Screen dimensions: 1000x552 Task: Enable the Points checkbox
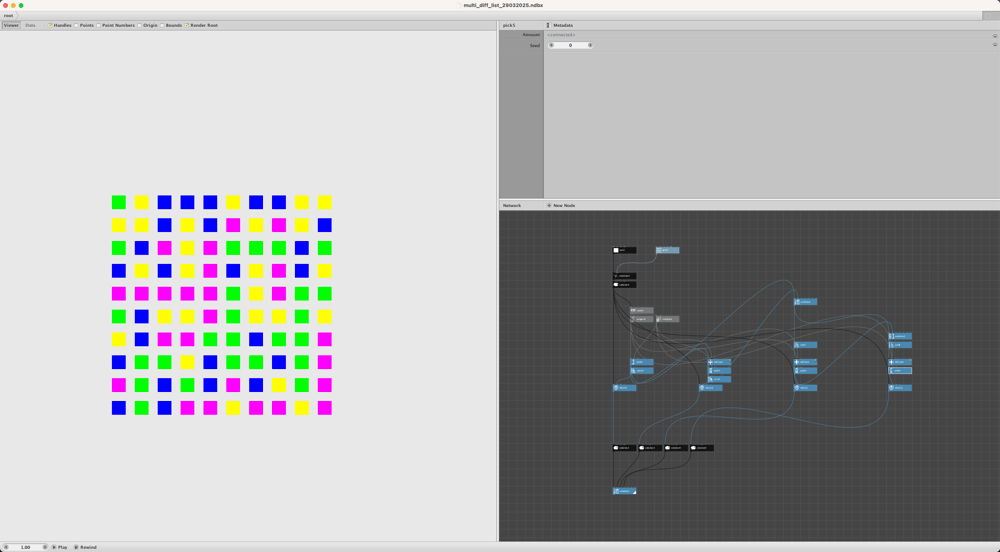click(x=76, y=25)
